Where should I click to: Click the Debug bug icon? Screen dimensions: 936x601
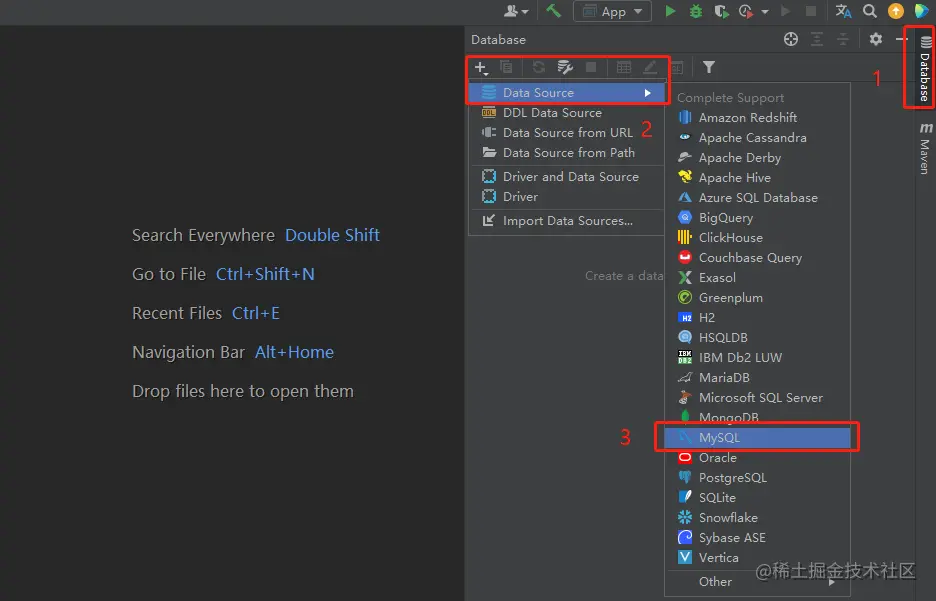pyautogui.click(x=695, y=11)
